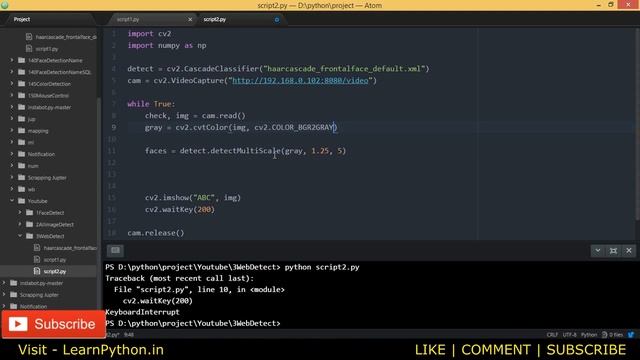The height and width of the screenshot is (360, 640).
Task: Expand the Notification folder above num
Action: 11,154
